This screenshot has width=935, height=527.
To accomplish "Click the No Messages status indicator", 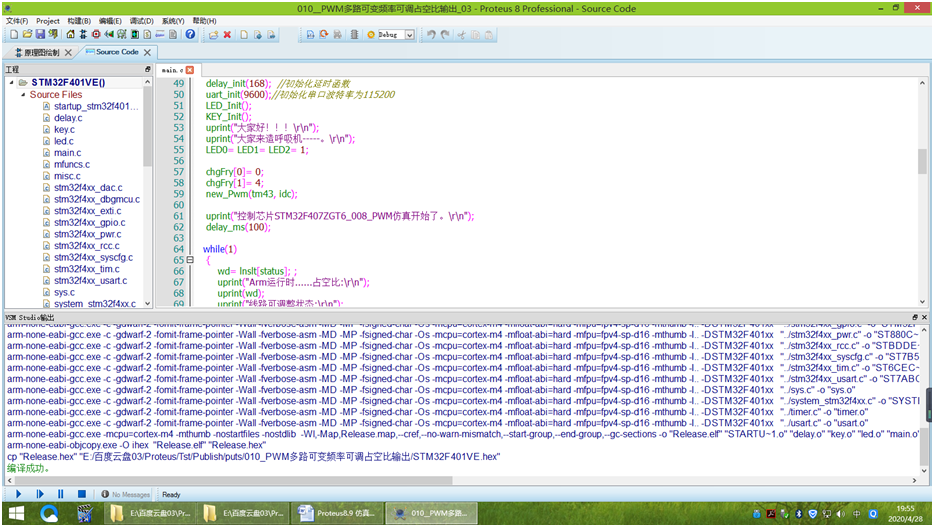I will coord(125,495).
